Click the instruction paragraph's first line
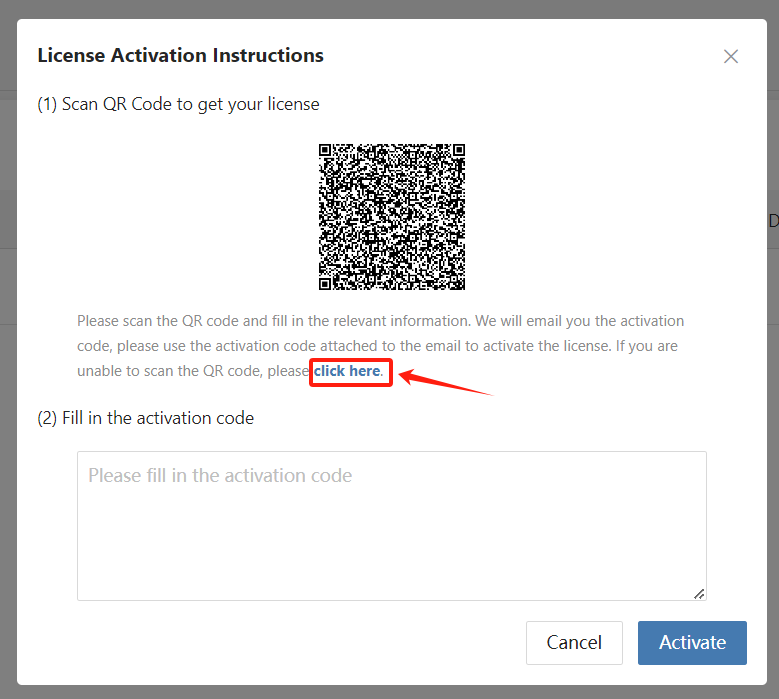This screenshot has height=699, width=779. coord(381,321)
